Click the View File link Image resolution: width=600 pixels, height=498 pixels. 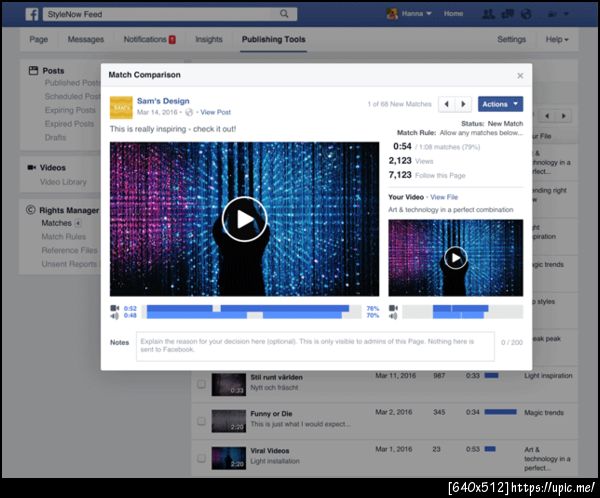tap(444, 197)
